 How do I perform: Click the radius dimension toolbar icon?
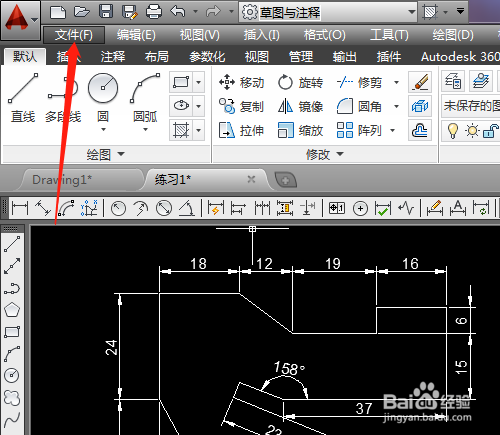coord(118,209)
